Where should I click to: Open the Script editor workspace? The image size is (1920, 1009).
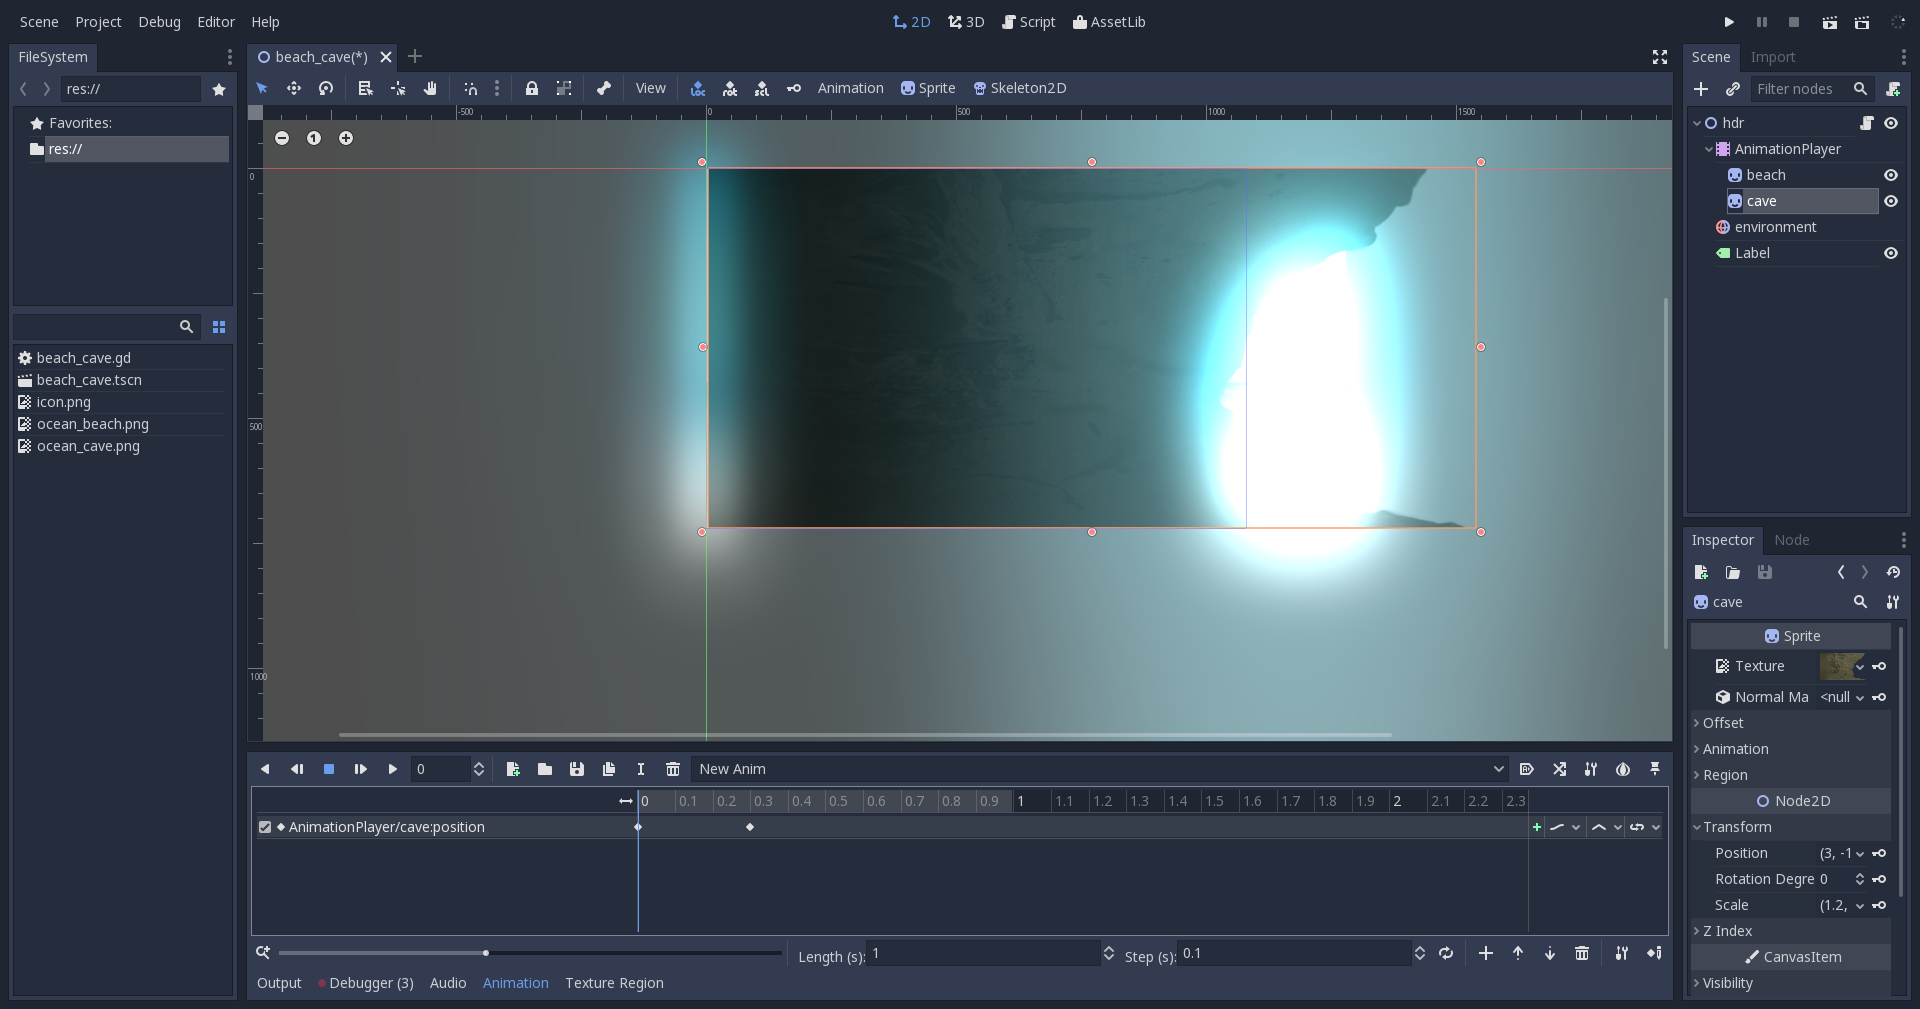click(1028, 21)
